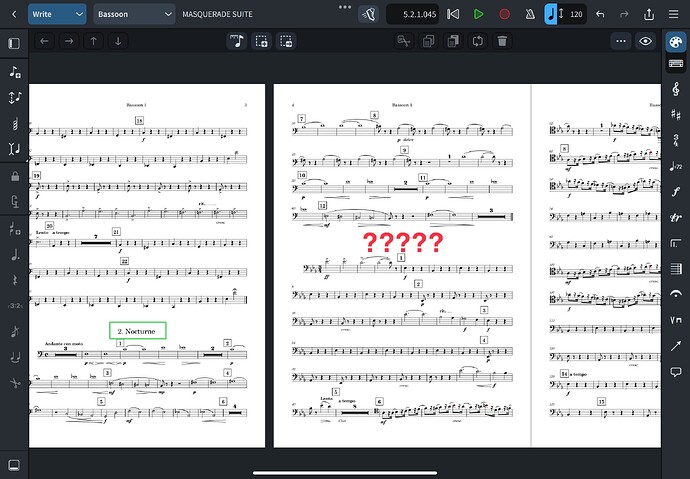Move selection up with up arrow
This screenshot has height=479, width=690.
(93, 41)
